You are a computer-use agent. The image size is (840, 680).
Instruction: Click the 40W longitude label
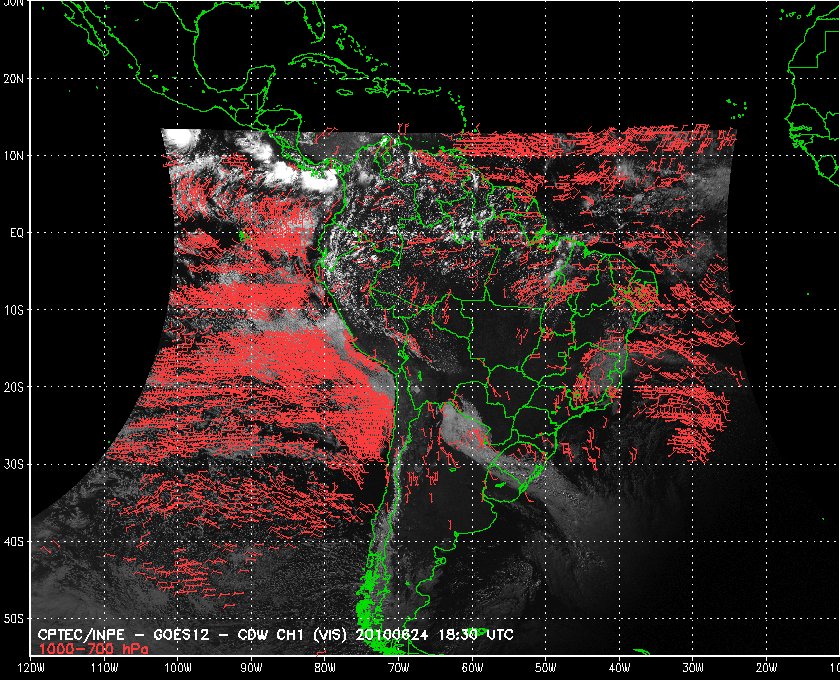pos(619,668)
